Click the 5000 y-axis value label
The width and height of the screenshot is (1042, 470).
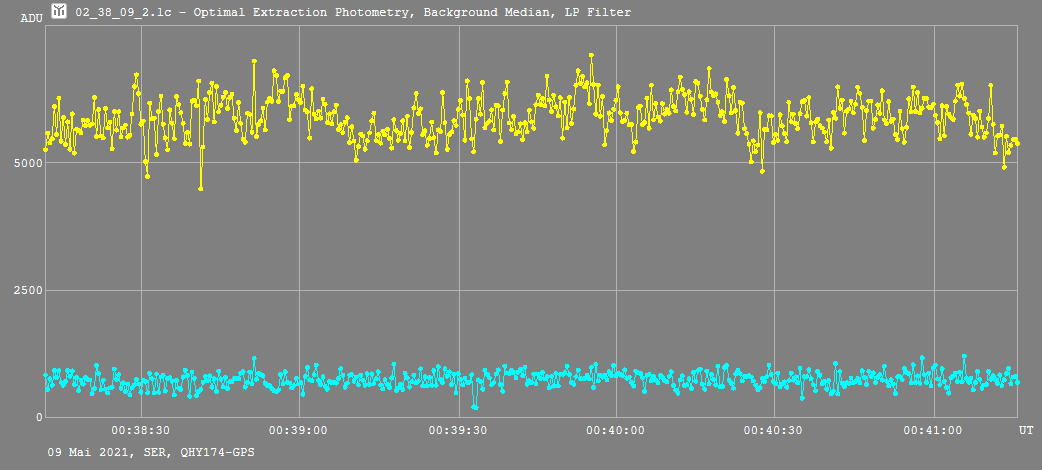coord(26,162)
